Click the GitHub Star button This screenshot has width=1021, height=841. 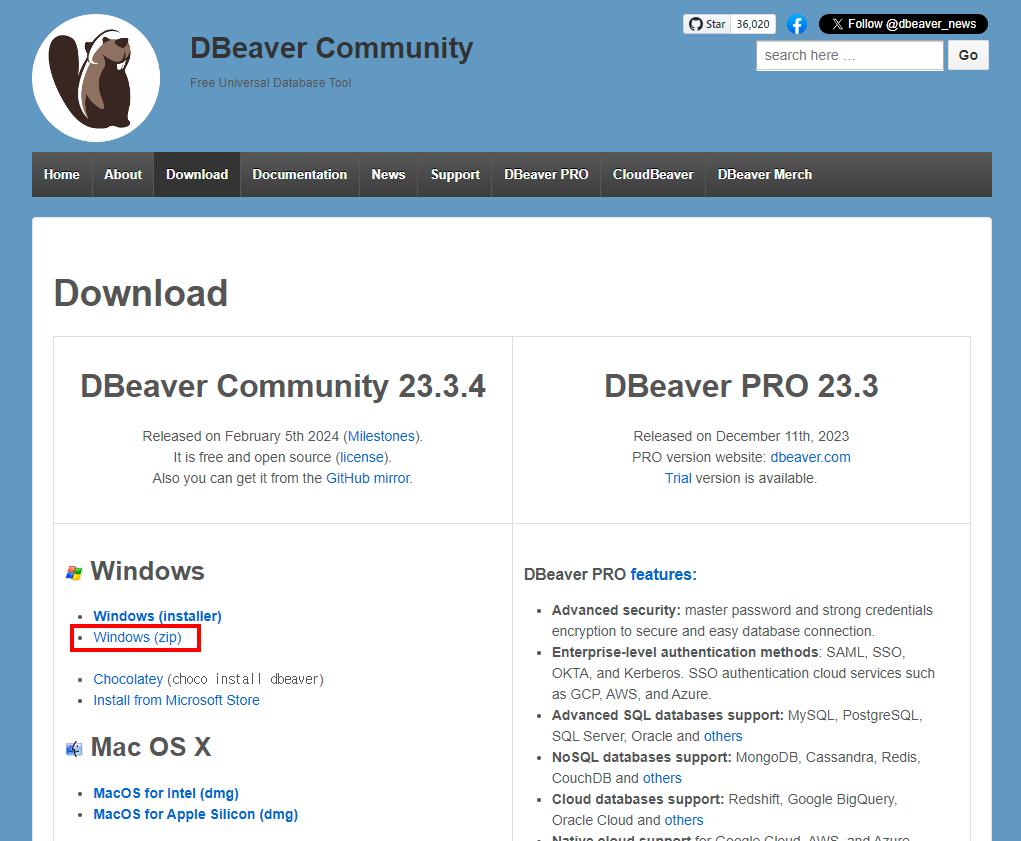(707, 24)
